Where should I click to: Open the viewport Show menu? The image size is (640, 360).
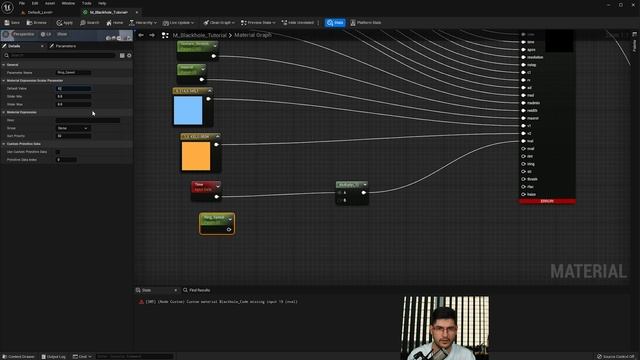[x=62, y=34]
